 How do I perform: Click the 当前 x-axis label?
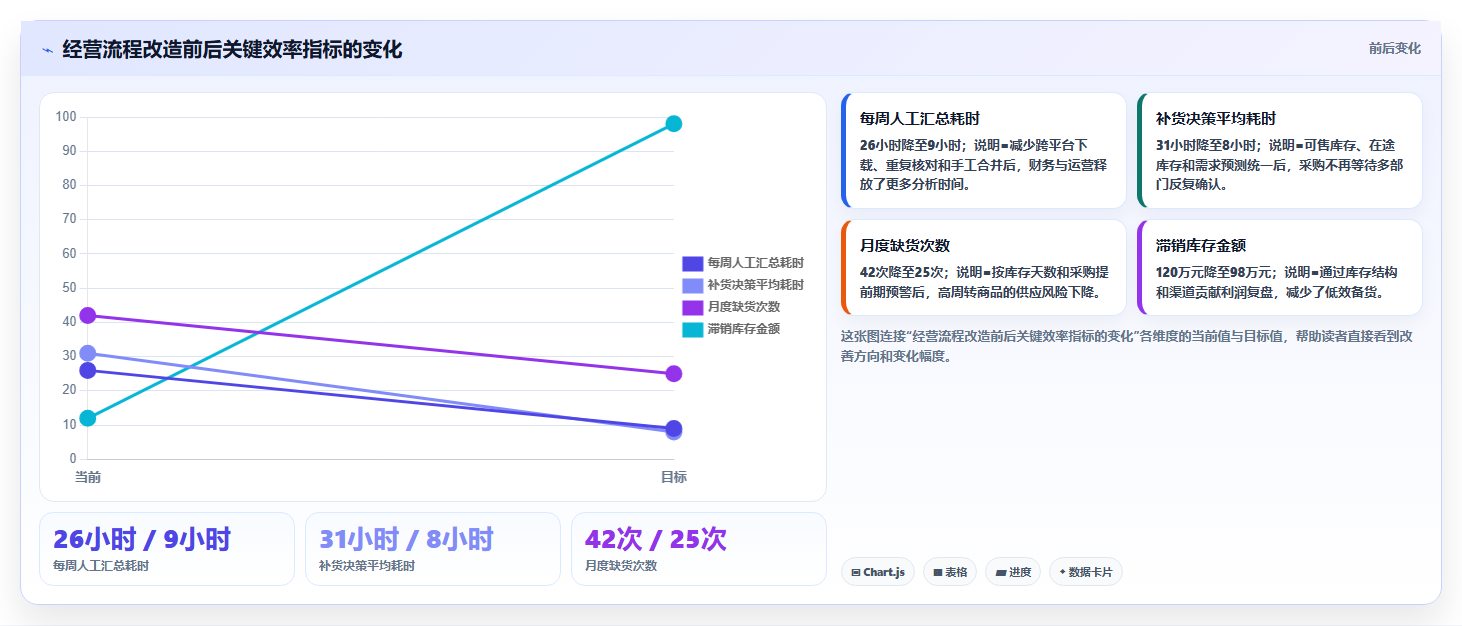pyautogui.click(x=88, y=478)
